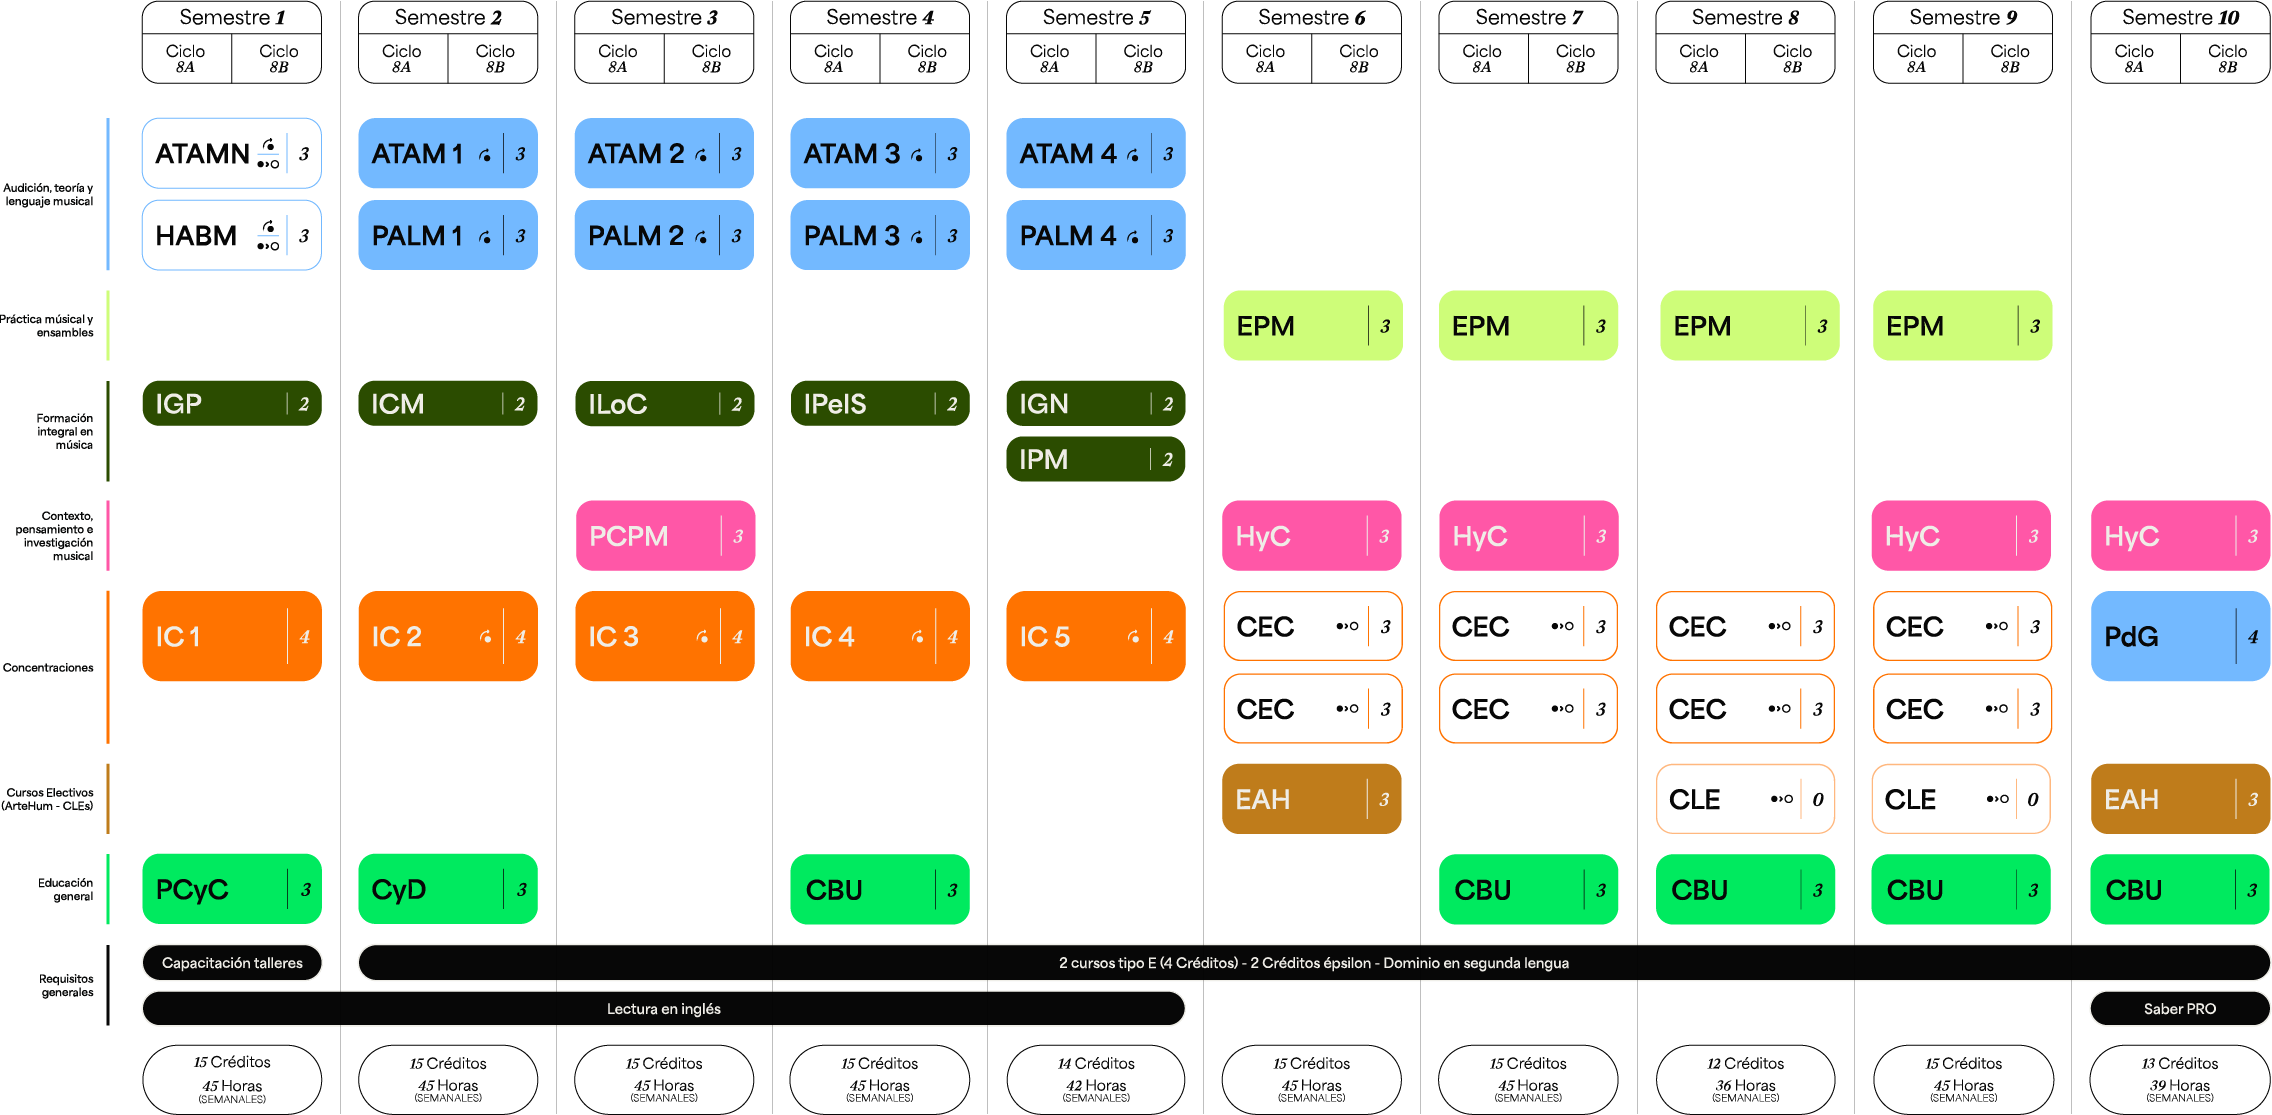Click the Requisitos generales row label
The width and height of the screenshot is (2272, 1115).
67,986
